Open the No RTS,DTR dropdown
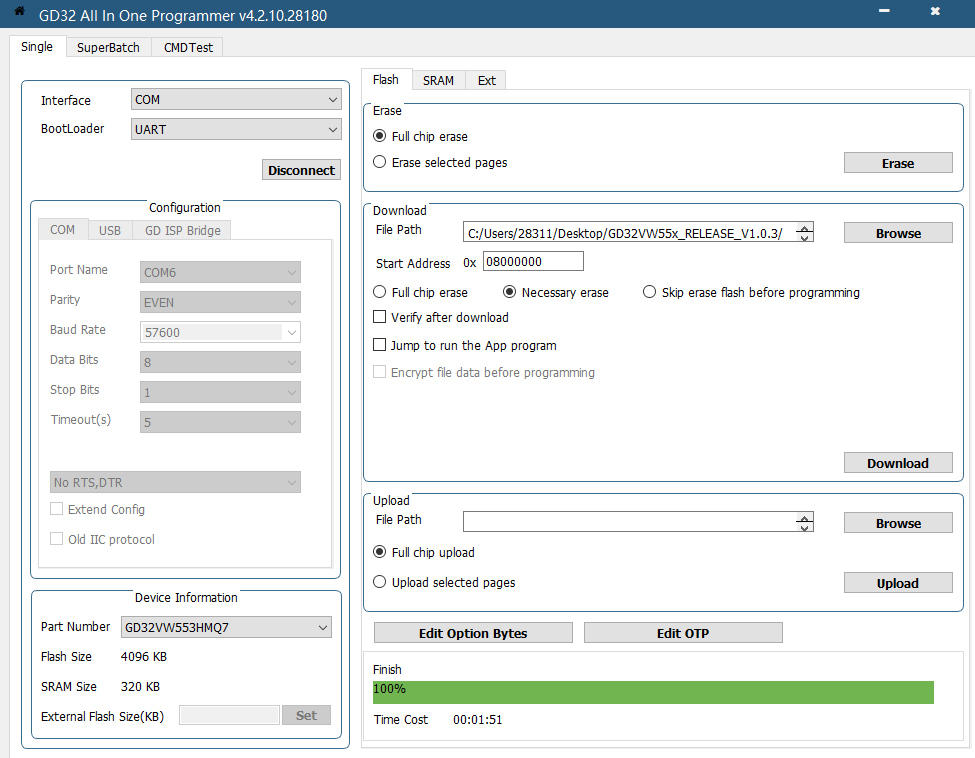Screen dimensions: 975x758 pyautogui.click(x=175, y=482)
